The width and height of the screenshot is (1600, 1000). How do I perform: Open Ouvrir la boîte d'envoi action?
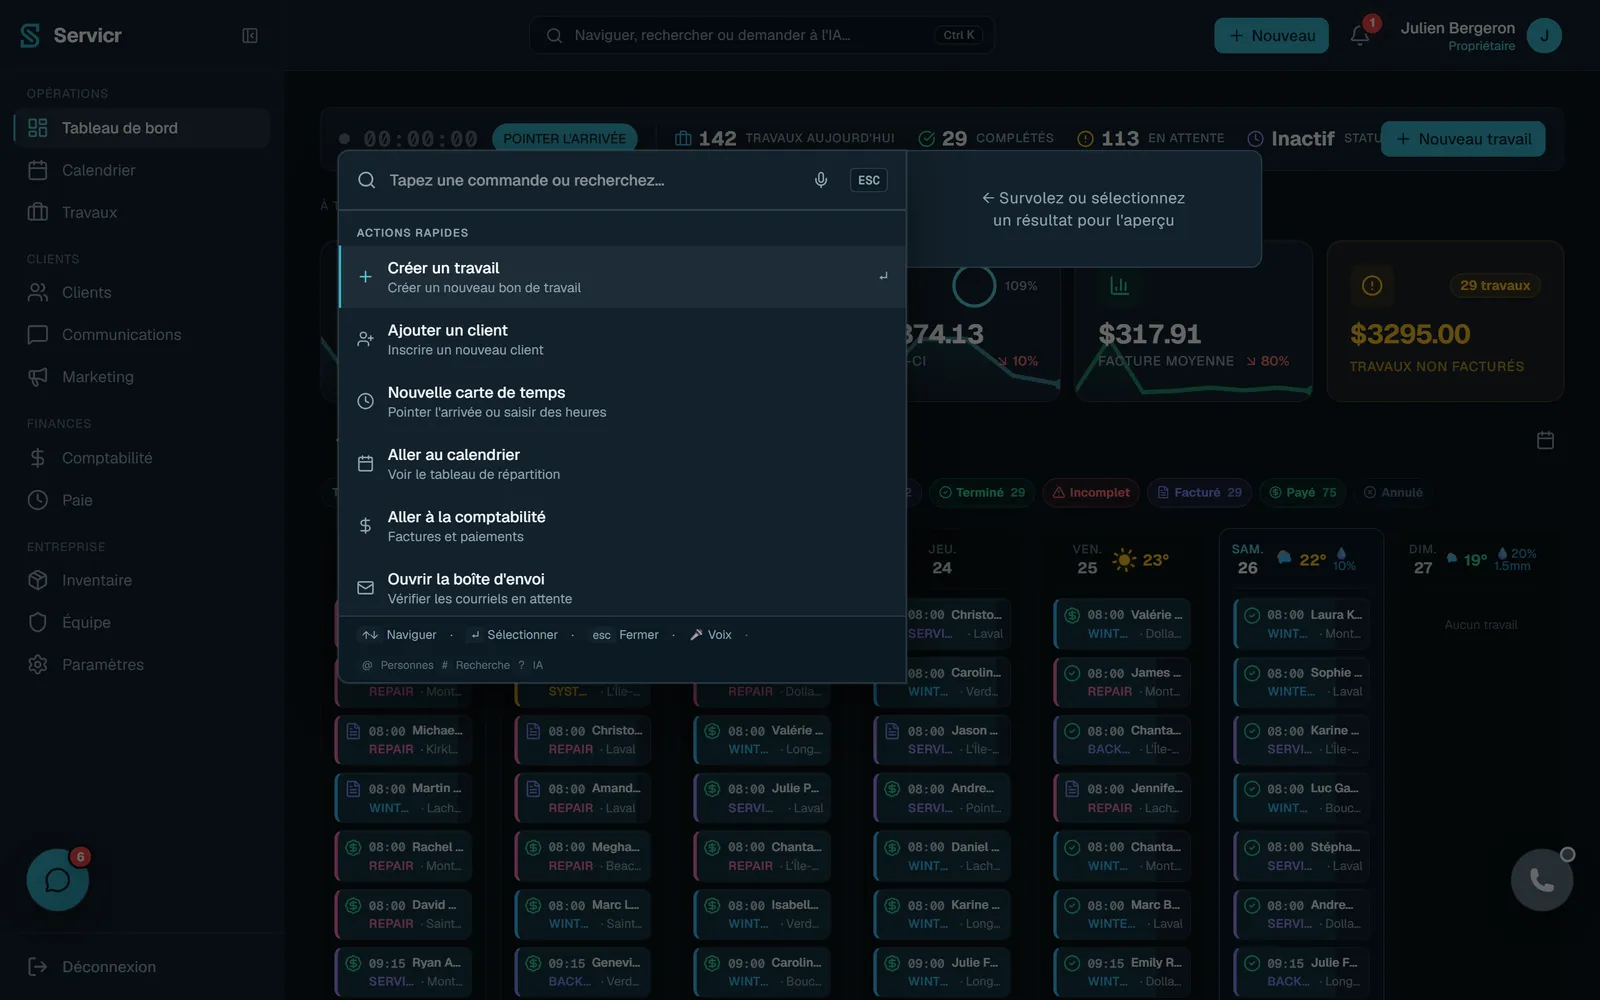coord(622,588)
